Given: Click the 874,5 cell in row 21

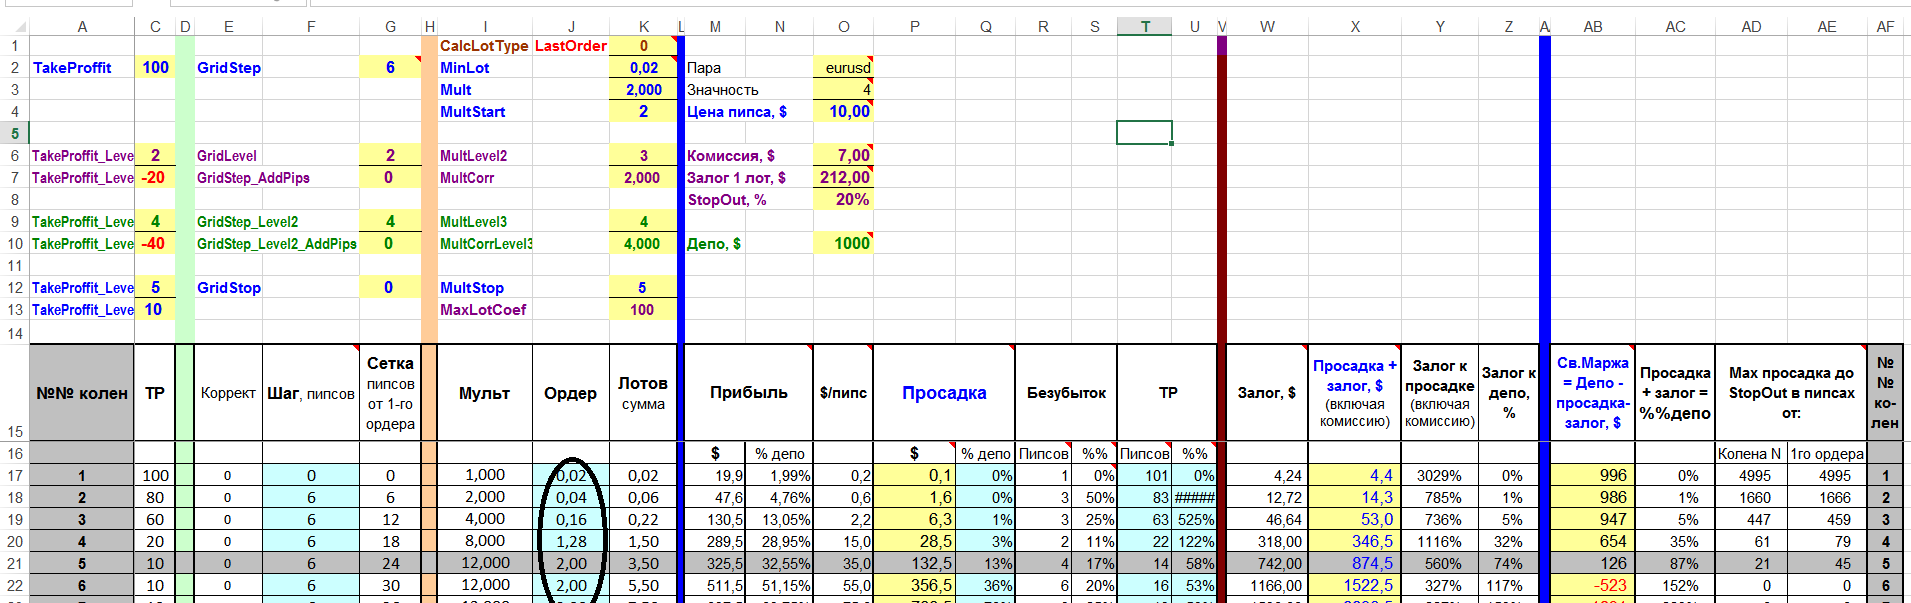Looking at the screenshot, I should click(x=1355, y=564).
